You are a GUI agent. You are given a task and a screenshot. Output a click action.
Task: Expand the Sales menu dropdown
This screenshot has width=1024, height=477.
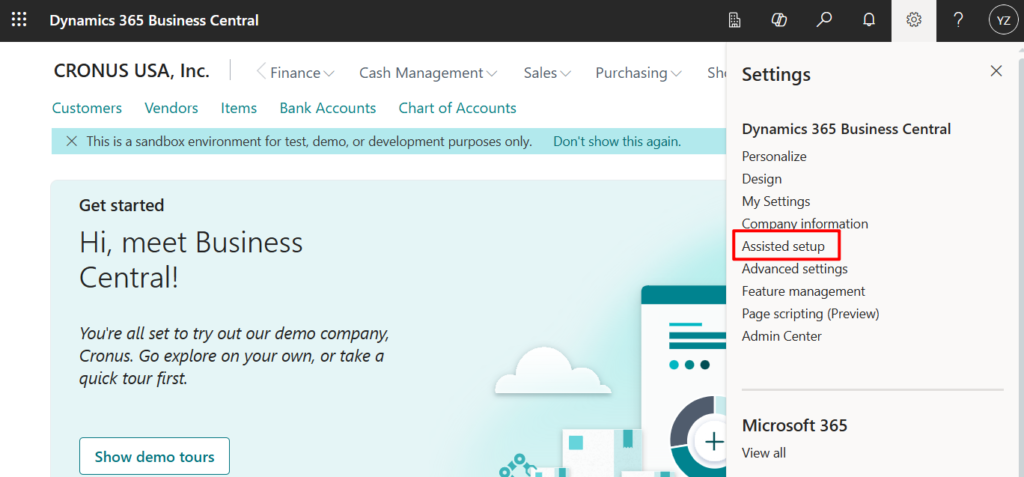(547, 73)
